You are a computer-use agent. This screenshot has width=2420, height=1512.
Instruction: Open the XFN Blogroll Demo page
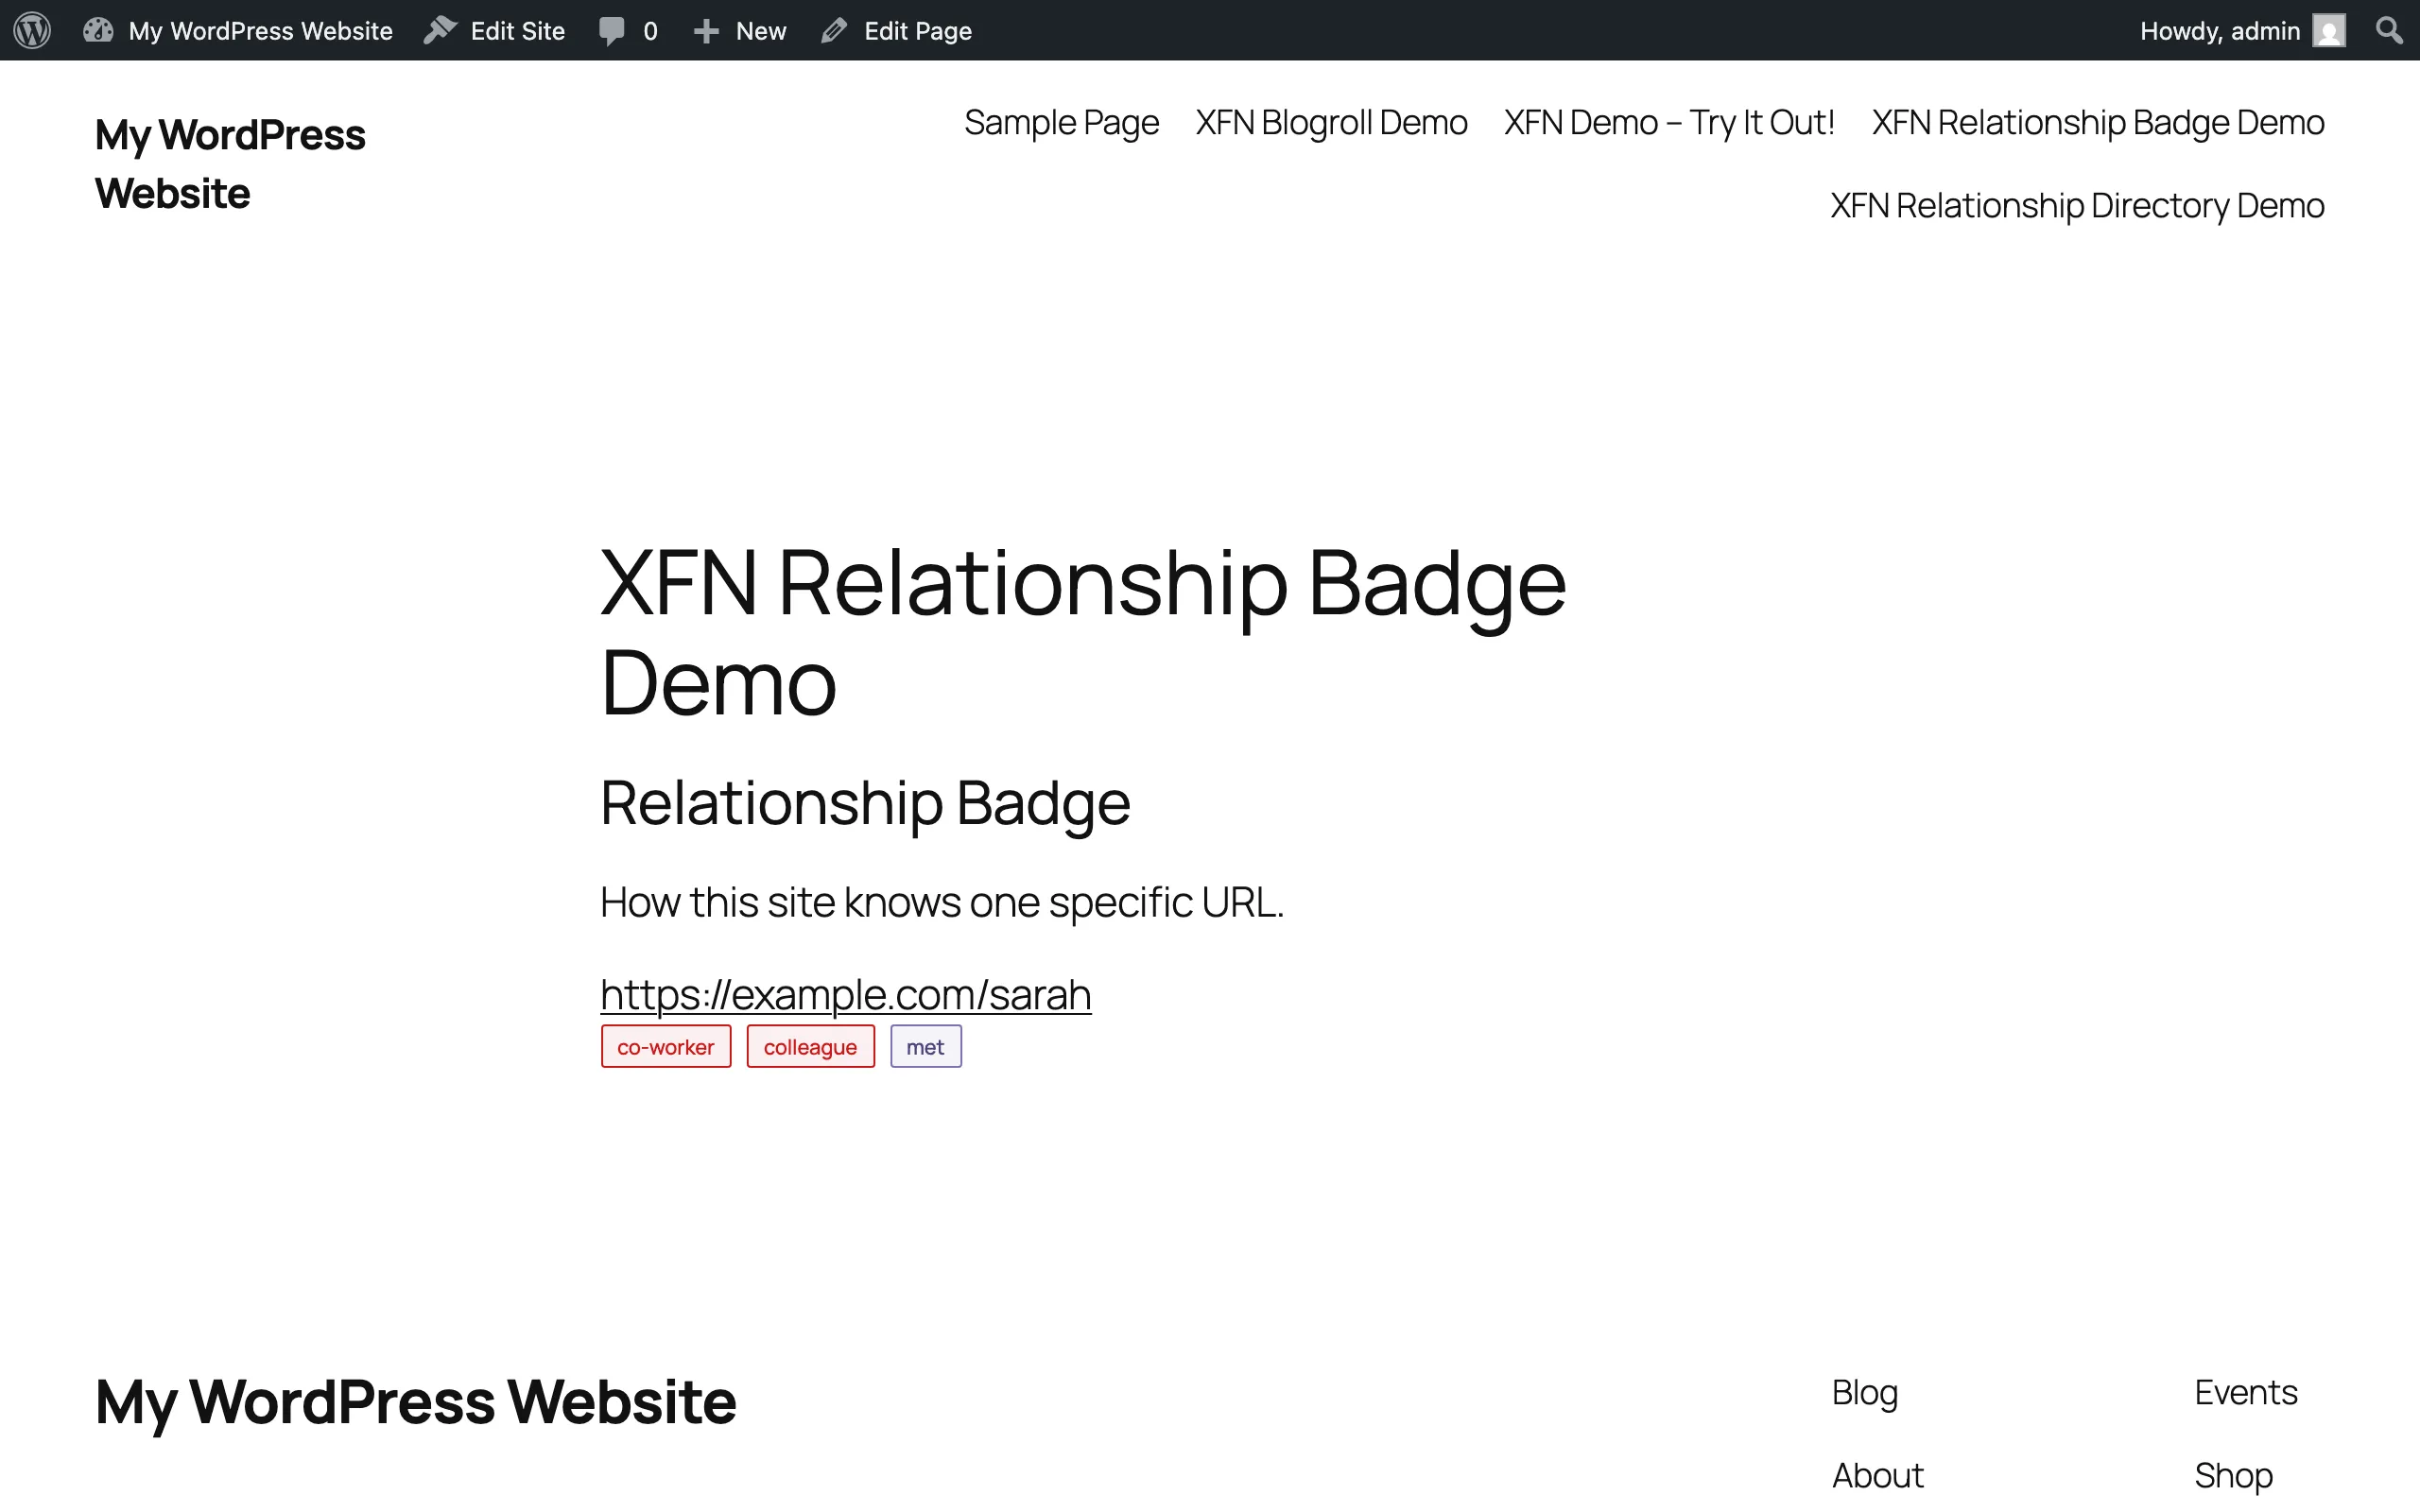[1331, 122]
